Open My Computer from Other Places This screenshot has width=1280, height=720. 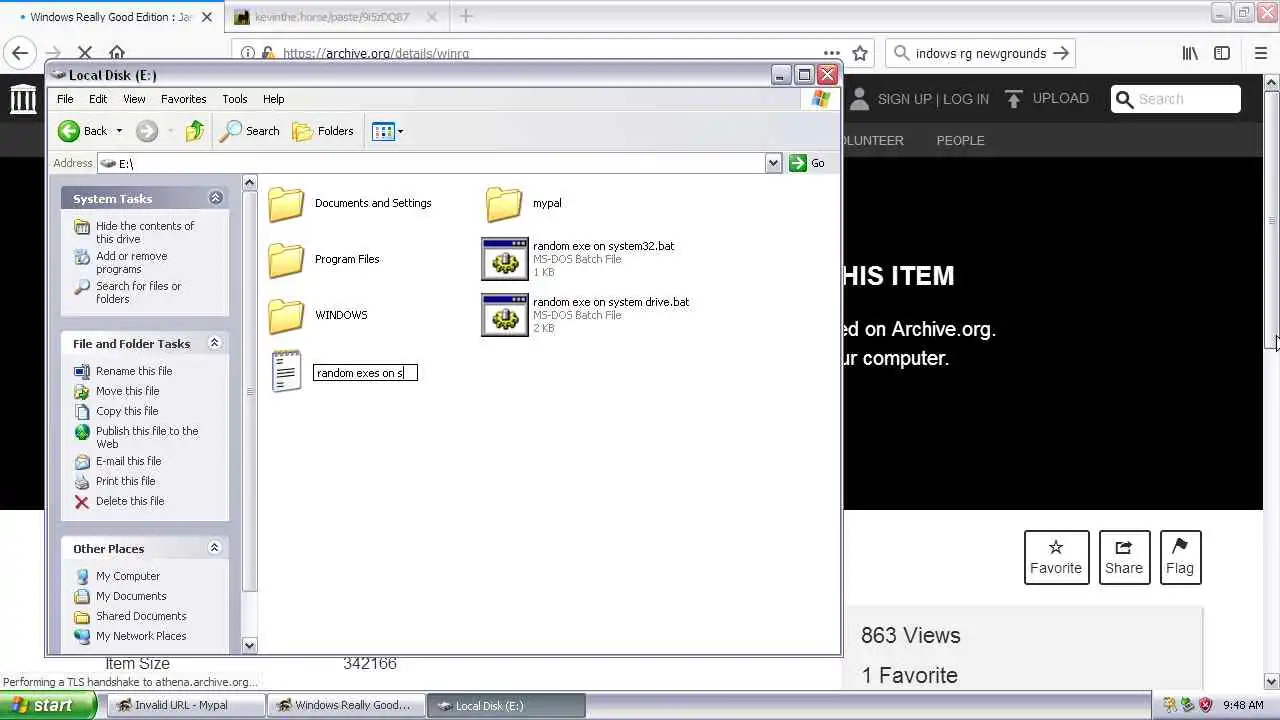127,576
